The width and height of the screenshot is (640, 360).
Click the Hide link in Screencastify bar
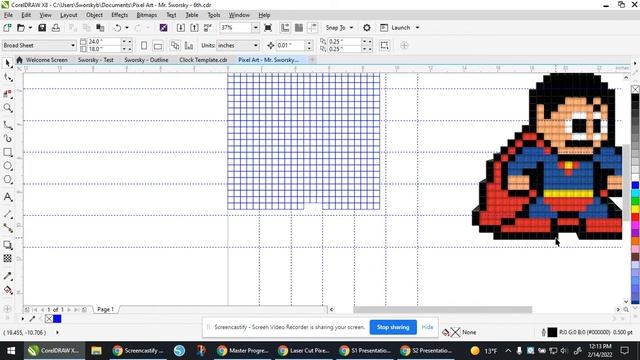[x=427, y=327]
